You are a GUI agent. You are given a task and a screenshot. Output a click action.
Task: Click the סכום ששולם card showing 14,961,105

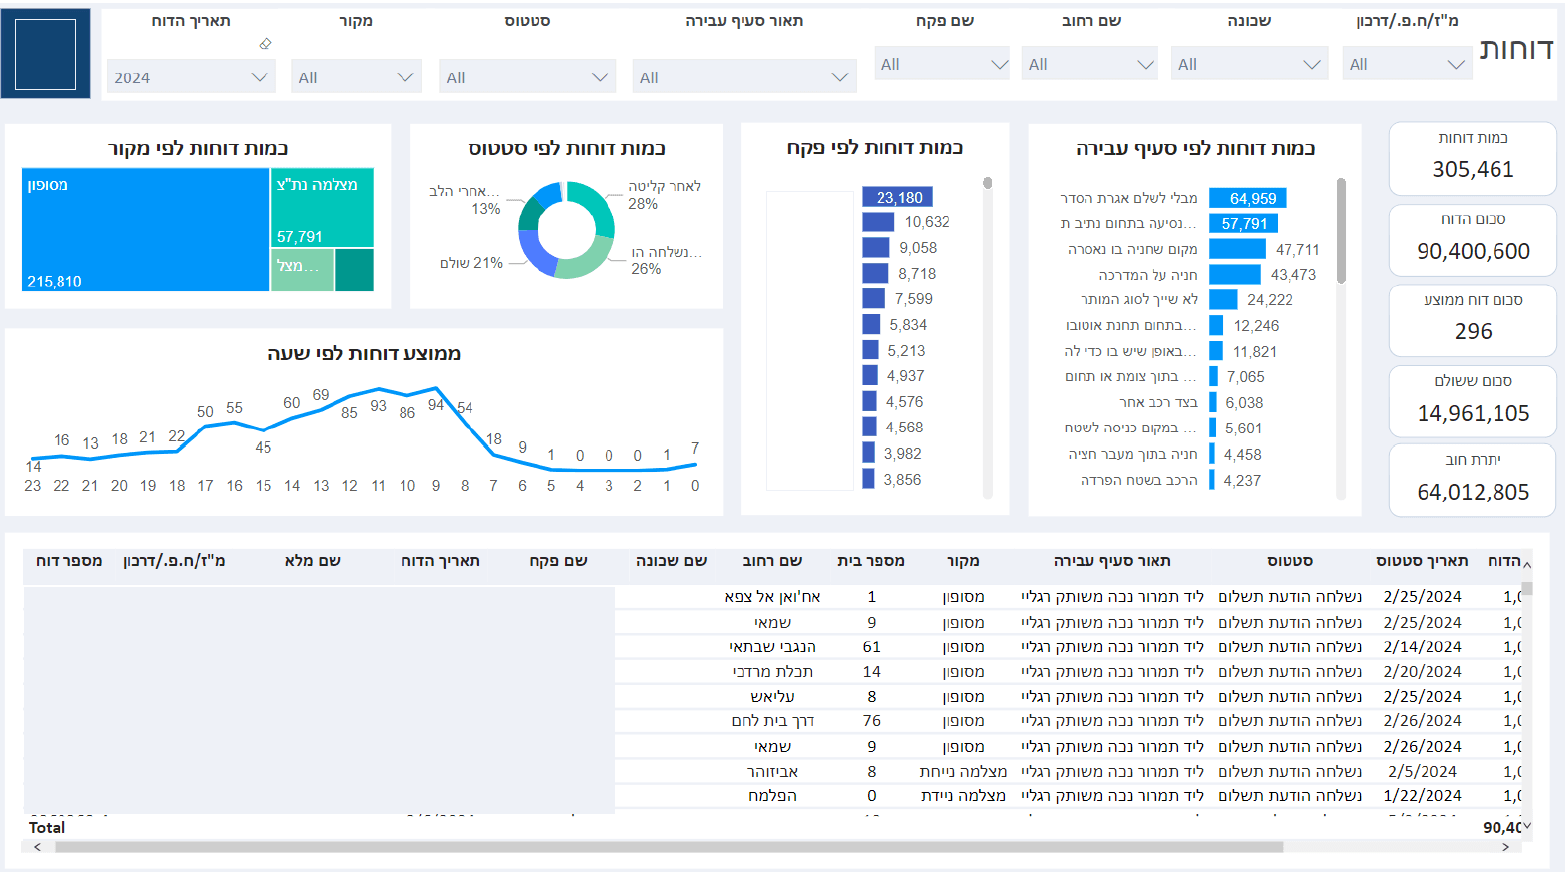click(x=1472, y=401)
